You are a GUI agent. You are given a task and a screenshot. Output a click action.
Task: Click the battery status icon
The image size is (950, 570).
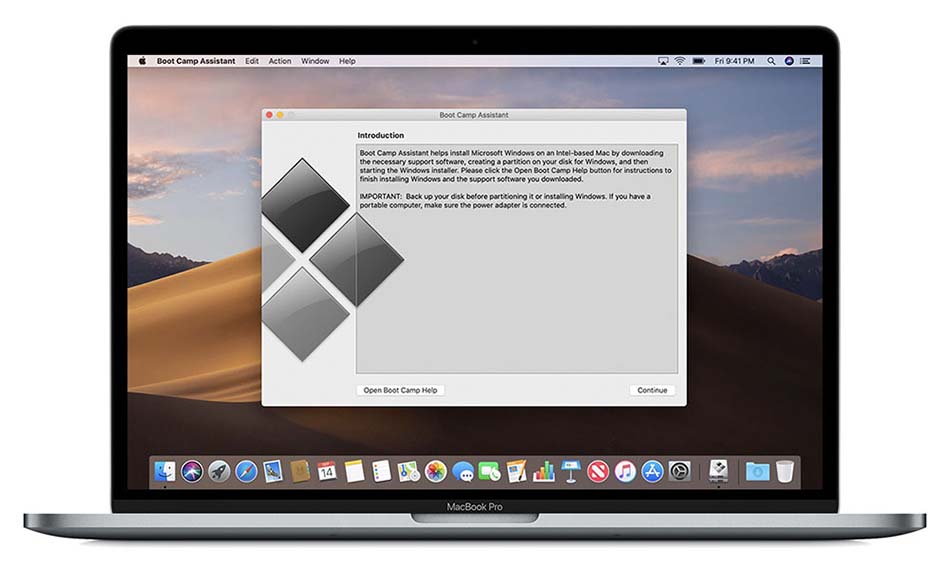pyautogui.click(x=699, y=61)
